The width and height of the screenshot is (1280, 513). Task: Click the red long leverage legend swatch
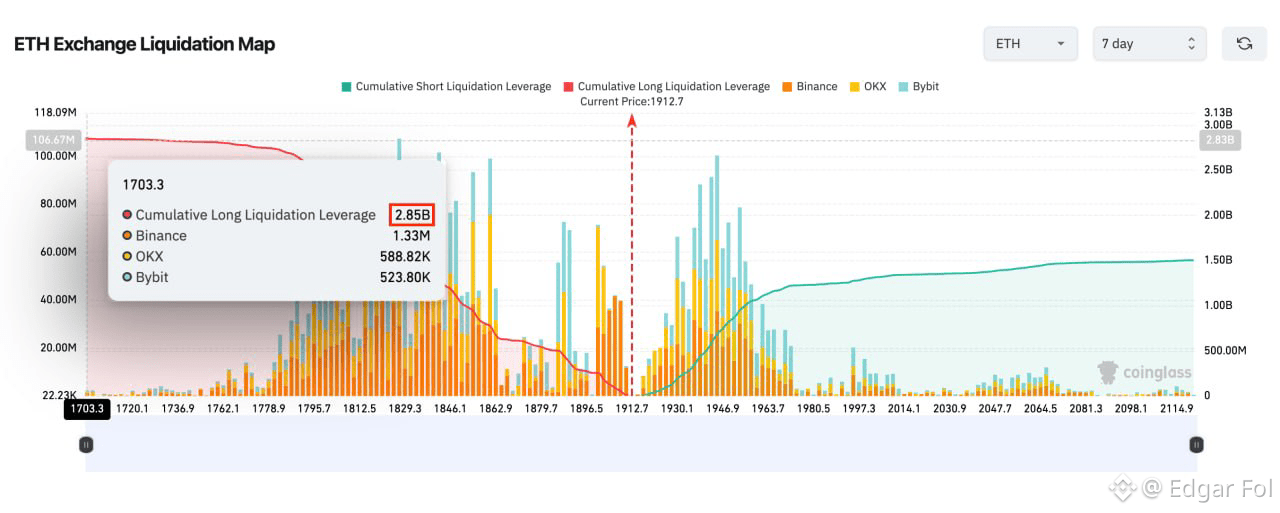[x=568, y=87]
